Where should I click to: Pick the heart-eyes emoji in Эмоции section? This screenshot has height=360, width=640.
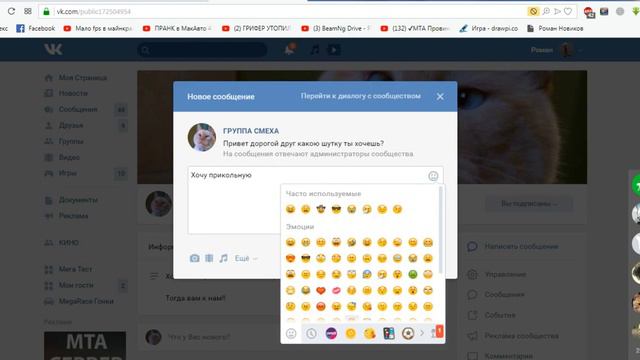coord(290,258)
